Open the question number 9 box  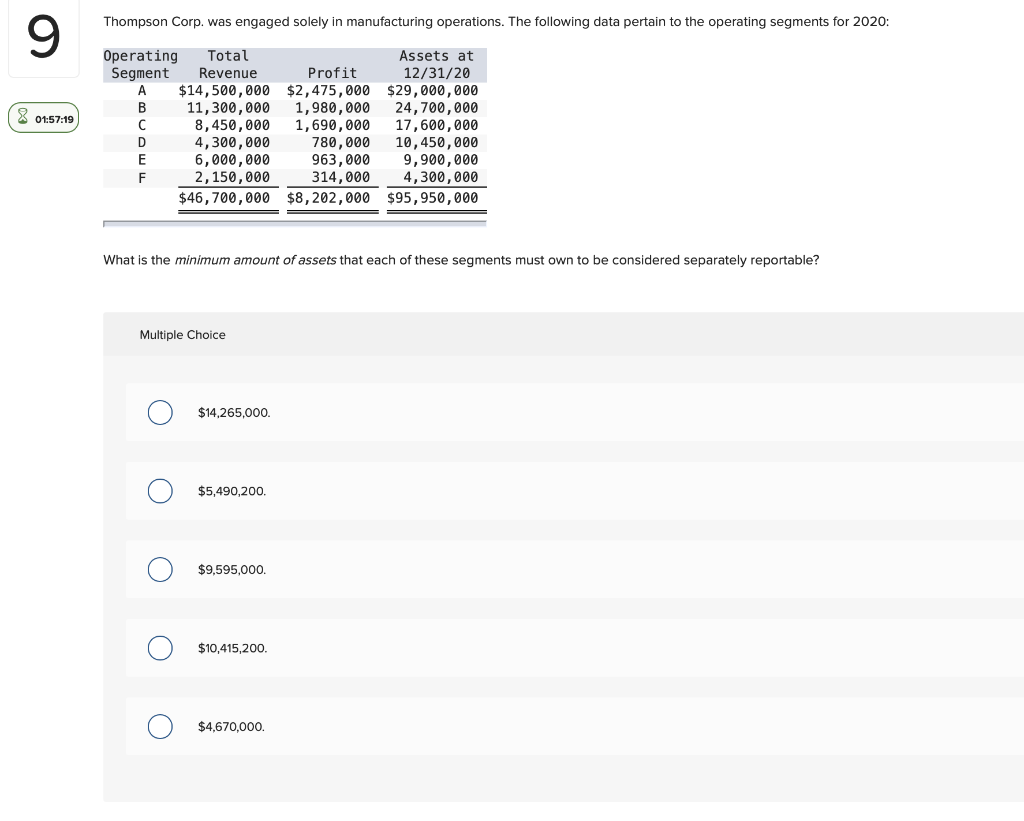(x=43, y=39)
